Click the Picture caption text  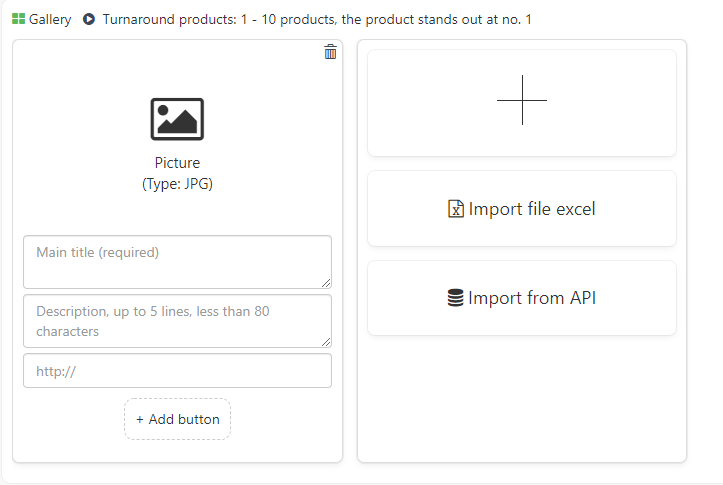pos(177,163)
